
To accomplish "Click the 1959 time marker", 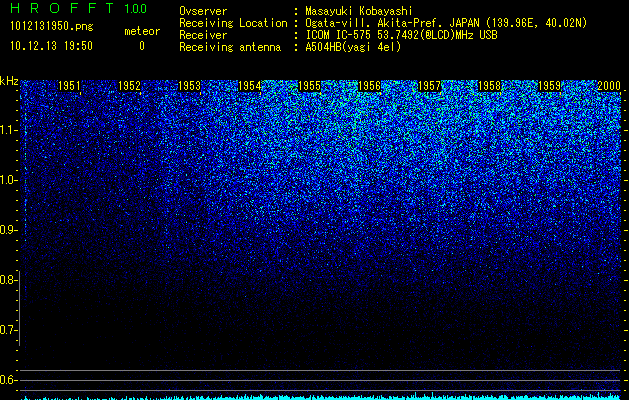I will (549, 86).
